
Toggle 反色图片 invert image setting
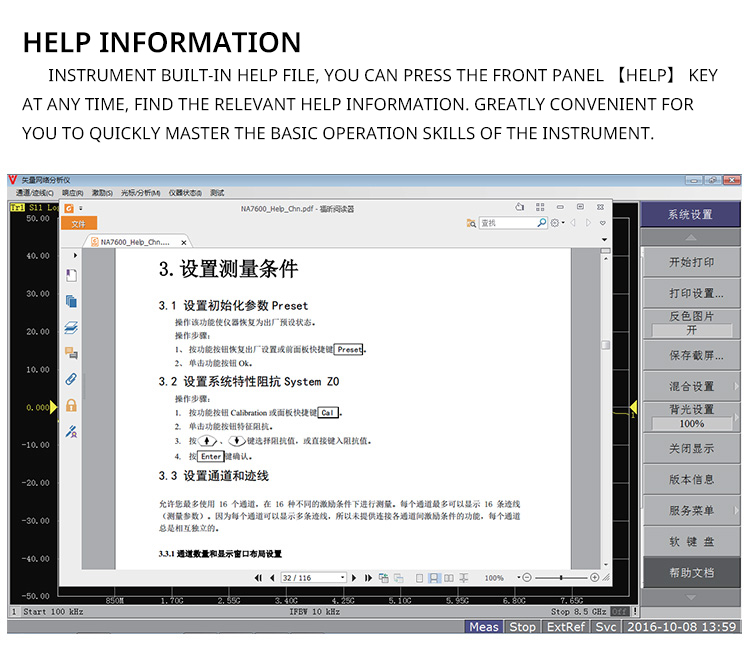(691, 323)
